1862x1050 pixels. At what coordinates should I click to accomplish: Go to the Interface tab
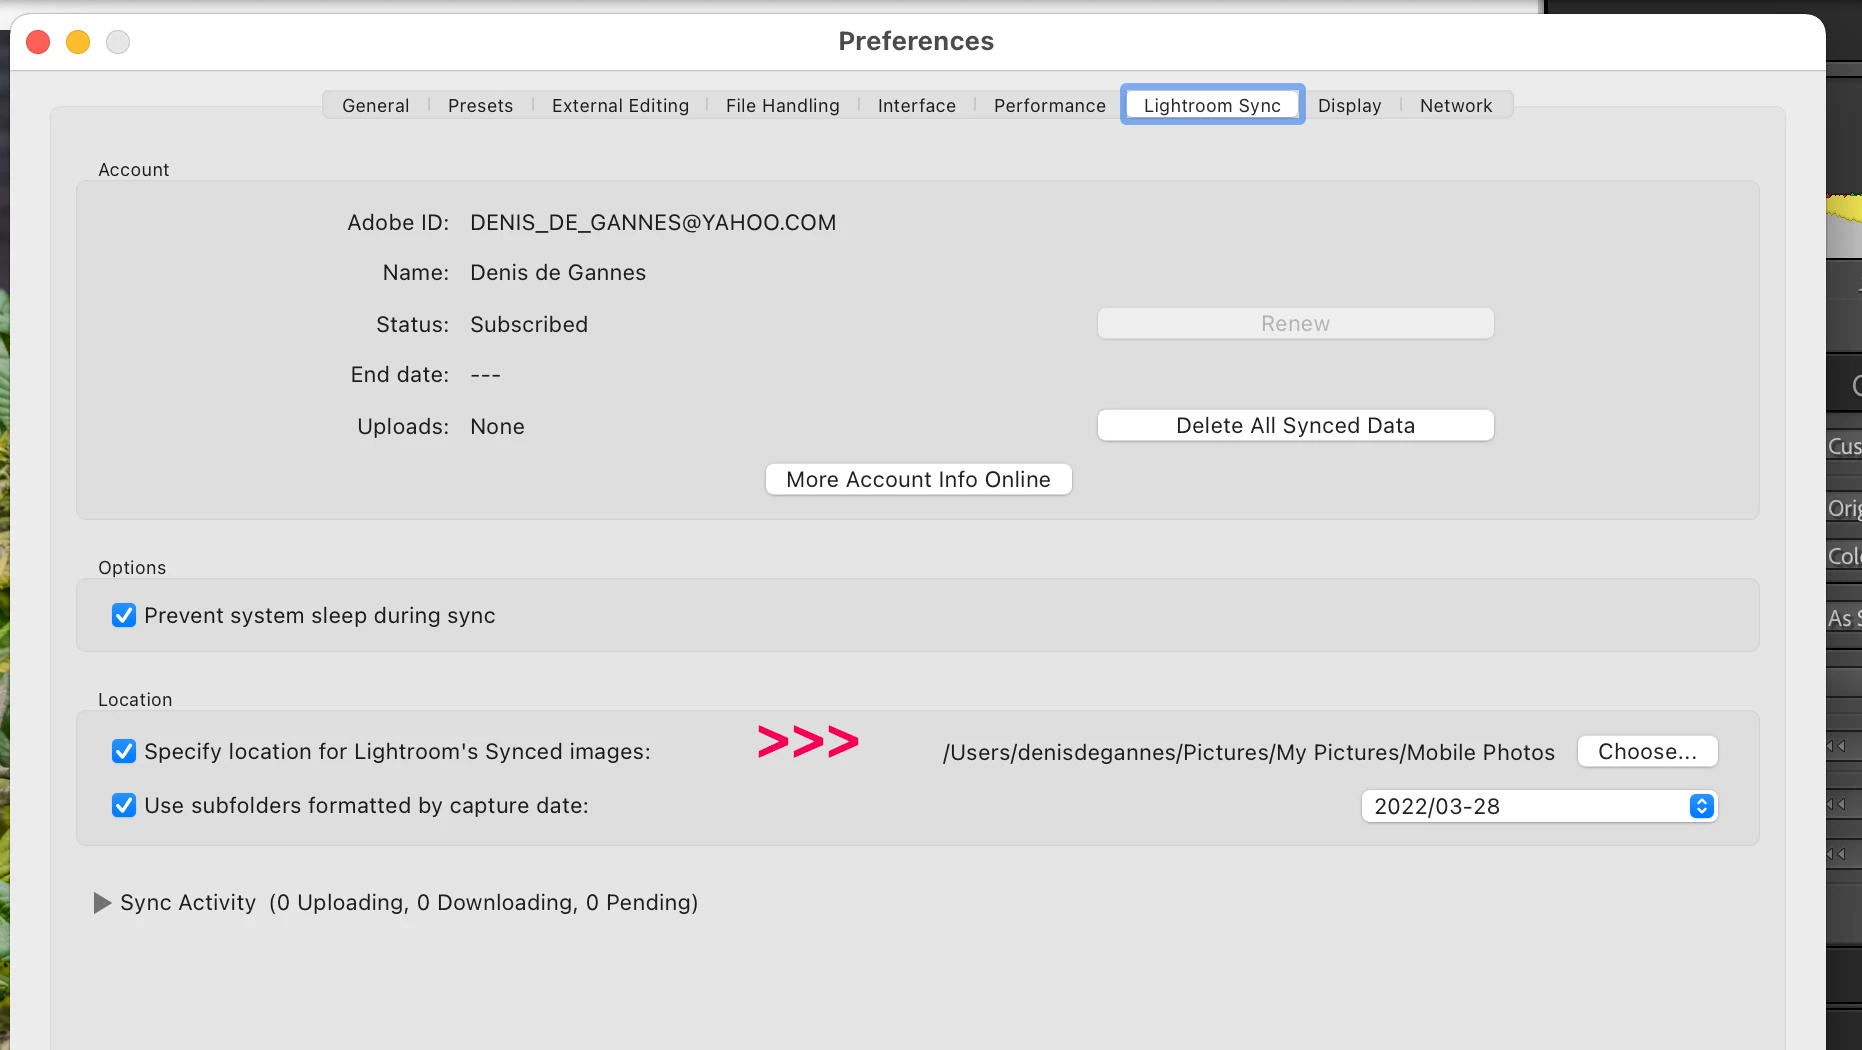pos(916,105)
